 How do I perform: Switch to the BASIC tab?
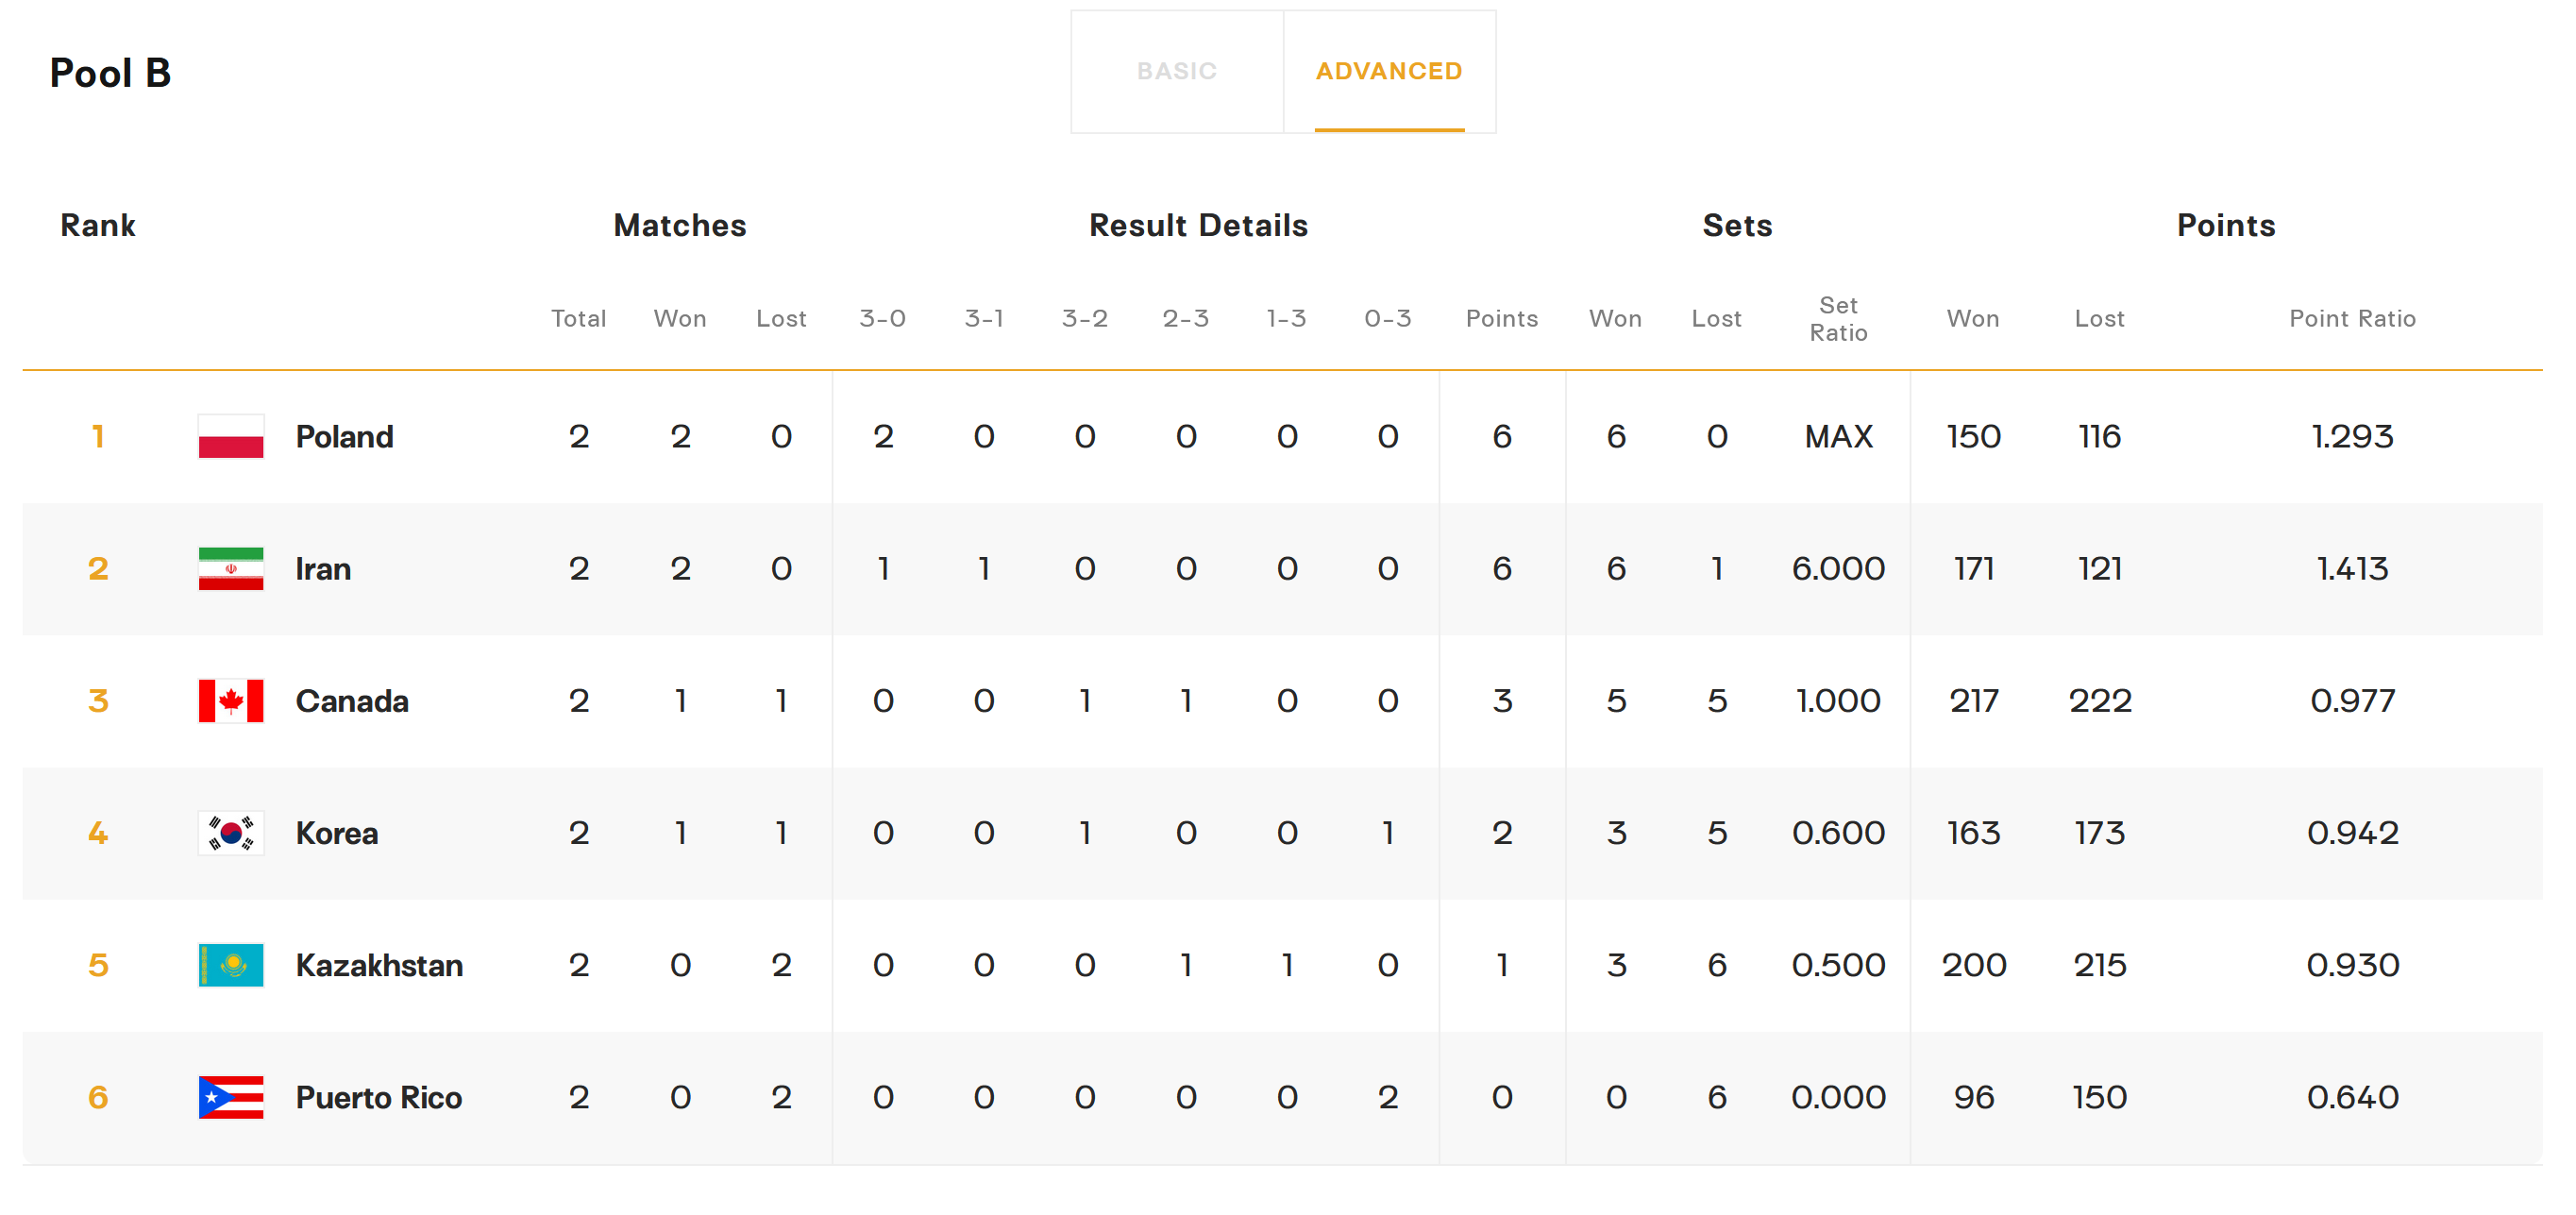[1177, 71]
